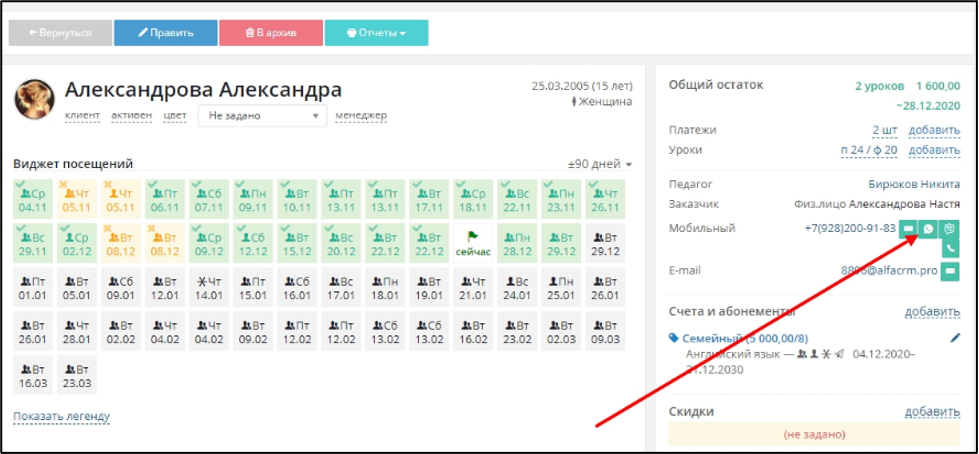Click the Viber icon beside the phone number
Image resolution: width=979 pixels, height=454 pixels.
click(x=949, y=229)
